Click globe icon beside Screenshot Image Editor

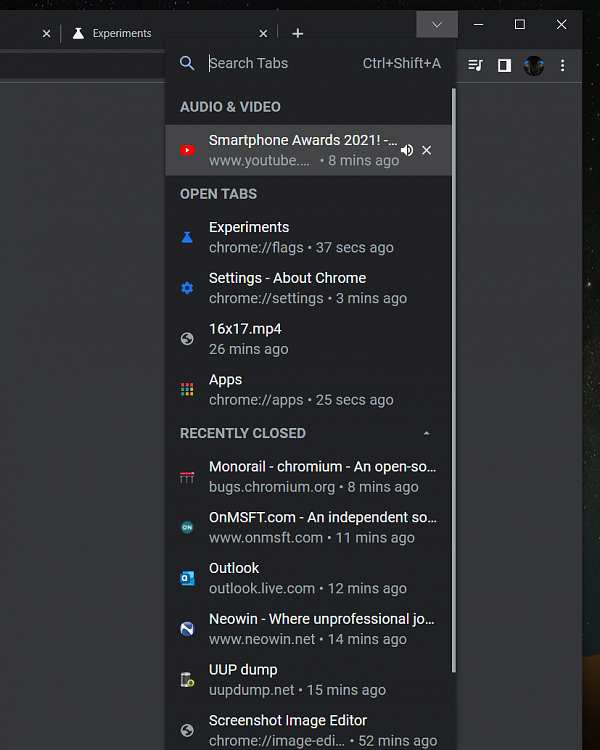click(x=187, y=730)
